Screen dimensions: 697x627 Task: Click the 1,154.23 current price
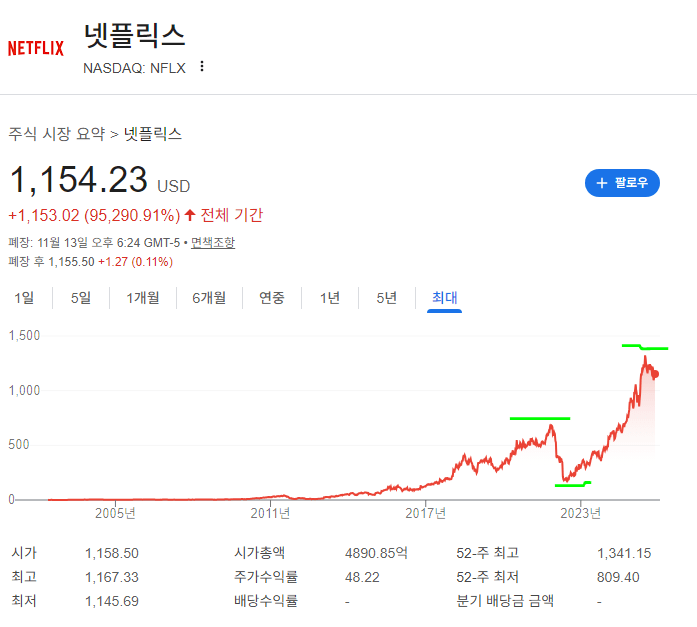[x=79, y=180]
